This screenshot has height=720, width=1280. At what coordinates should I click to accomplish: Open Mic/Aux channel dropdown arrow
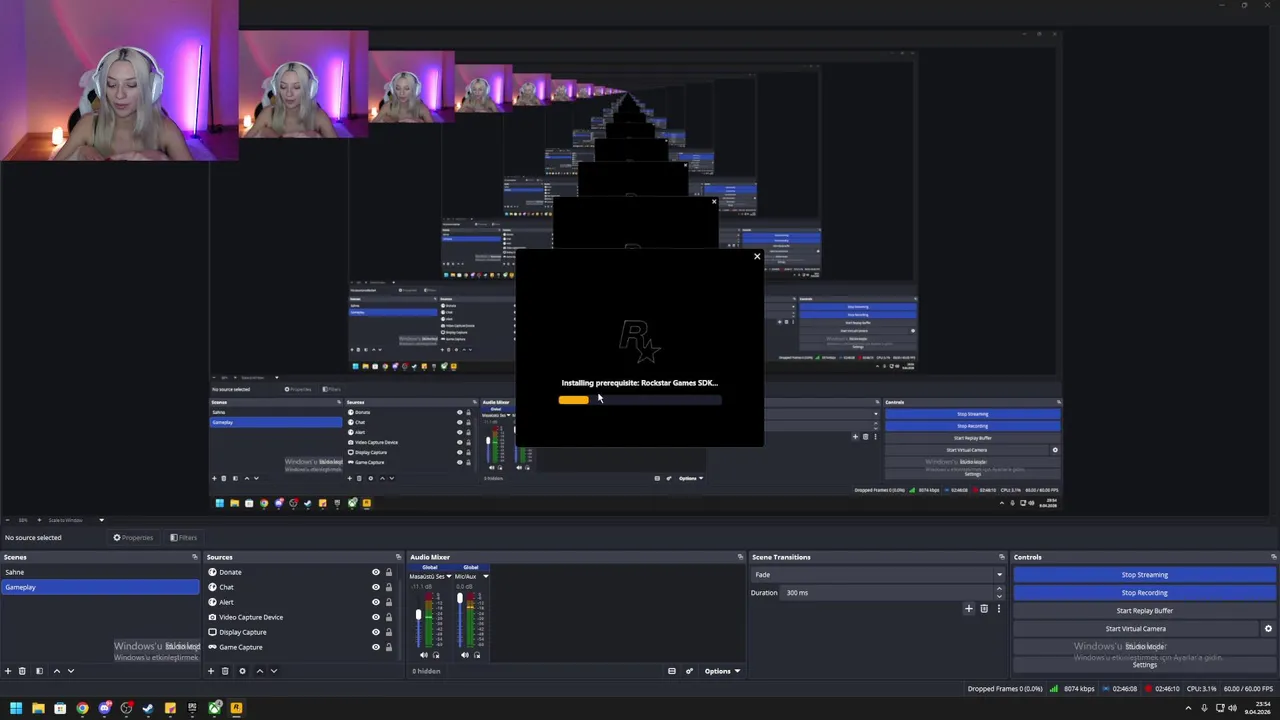tap(486, 576)
